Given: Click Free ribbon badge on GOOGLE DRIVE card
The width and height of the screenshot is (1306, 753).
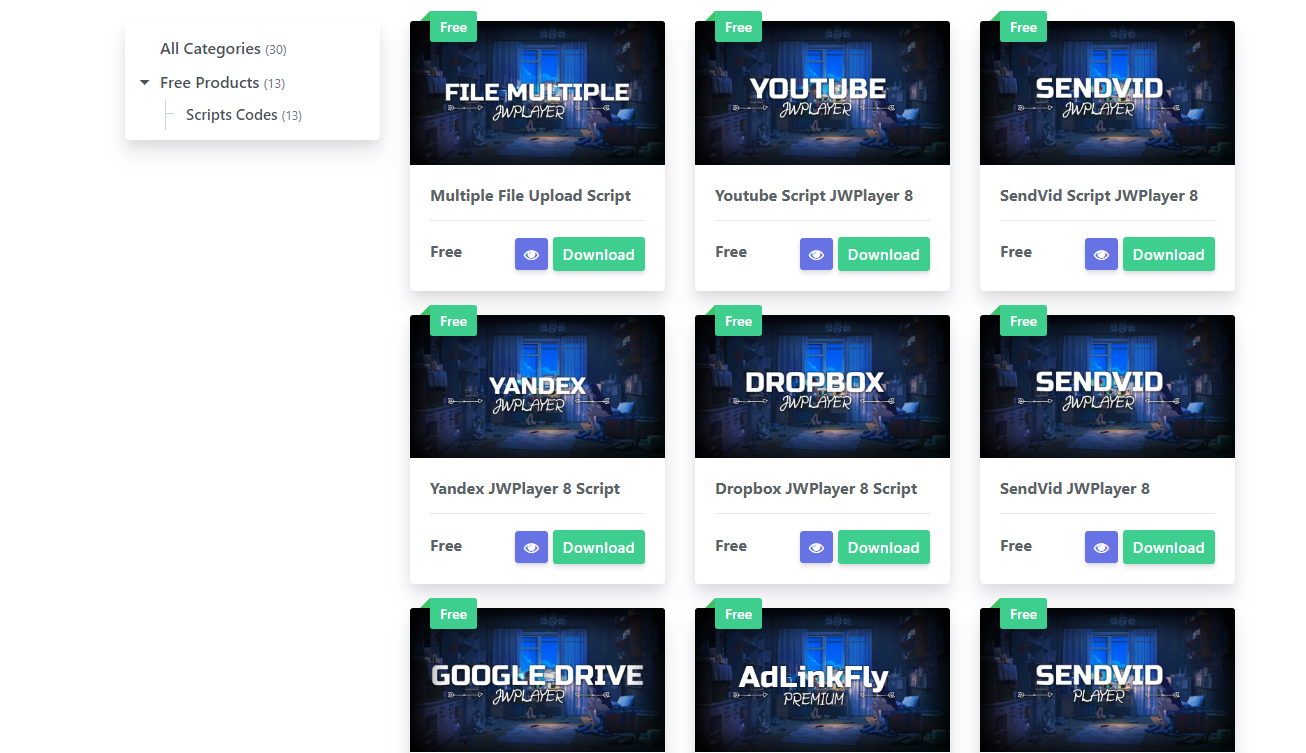Looking at the screenshot, I should tap(453, 614).
